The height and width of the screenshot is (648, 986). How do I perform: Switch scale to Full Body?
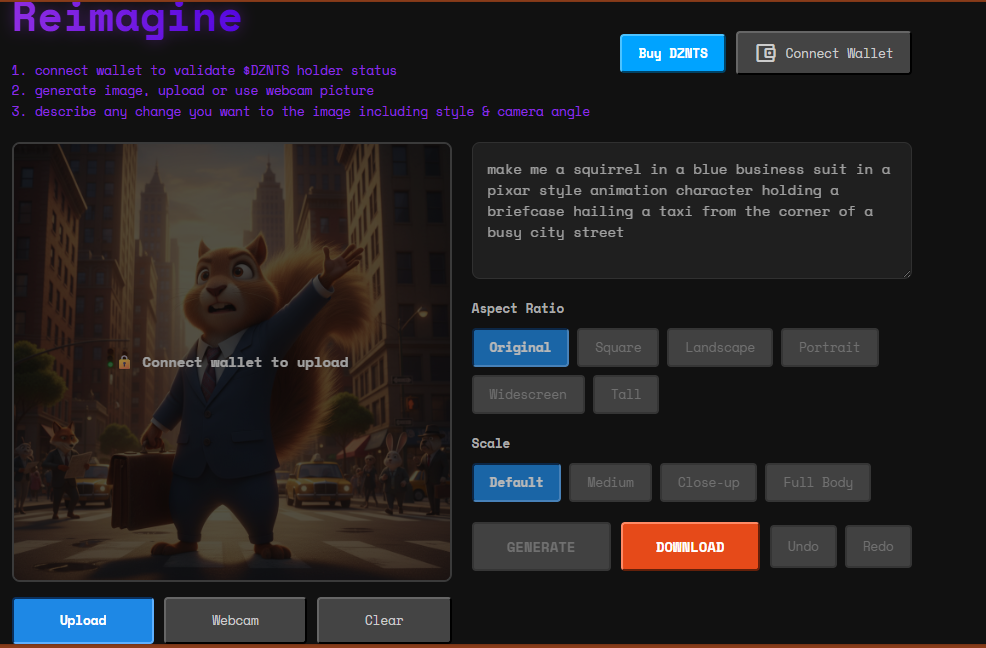pyautogui.click(x=818, y=482)
